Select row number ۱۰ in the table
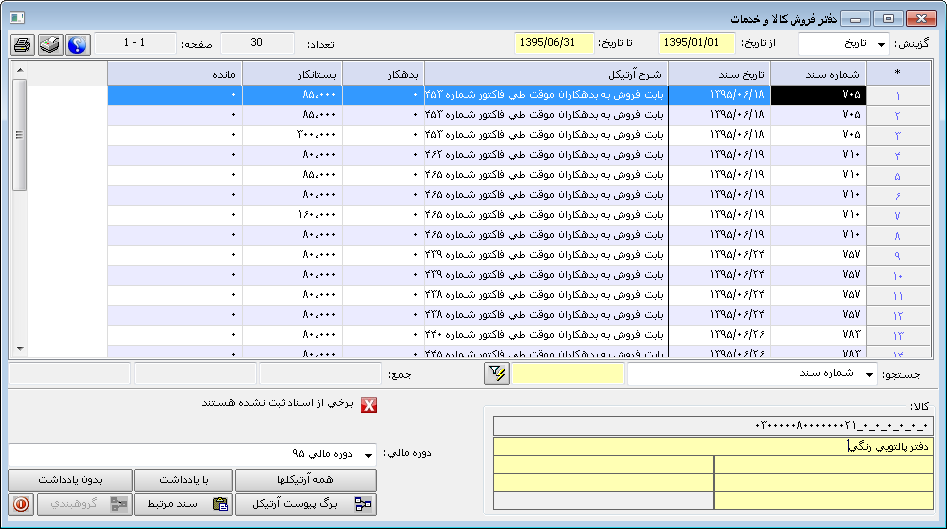Viewport: 947px width, 529px height. point(898,275)
